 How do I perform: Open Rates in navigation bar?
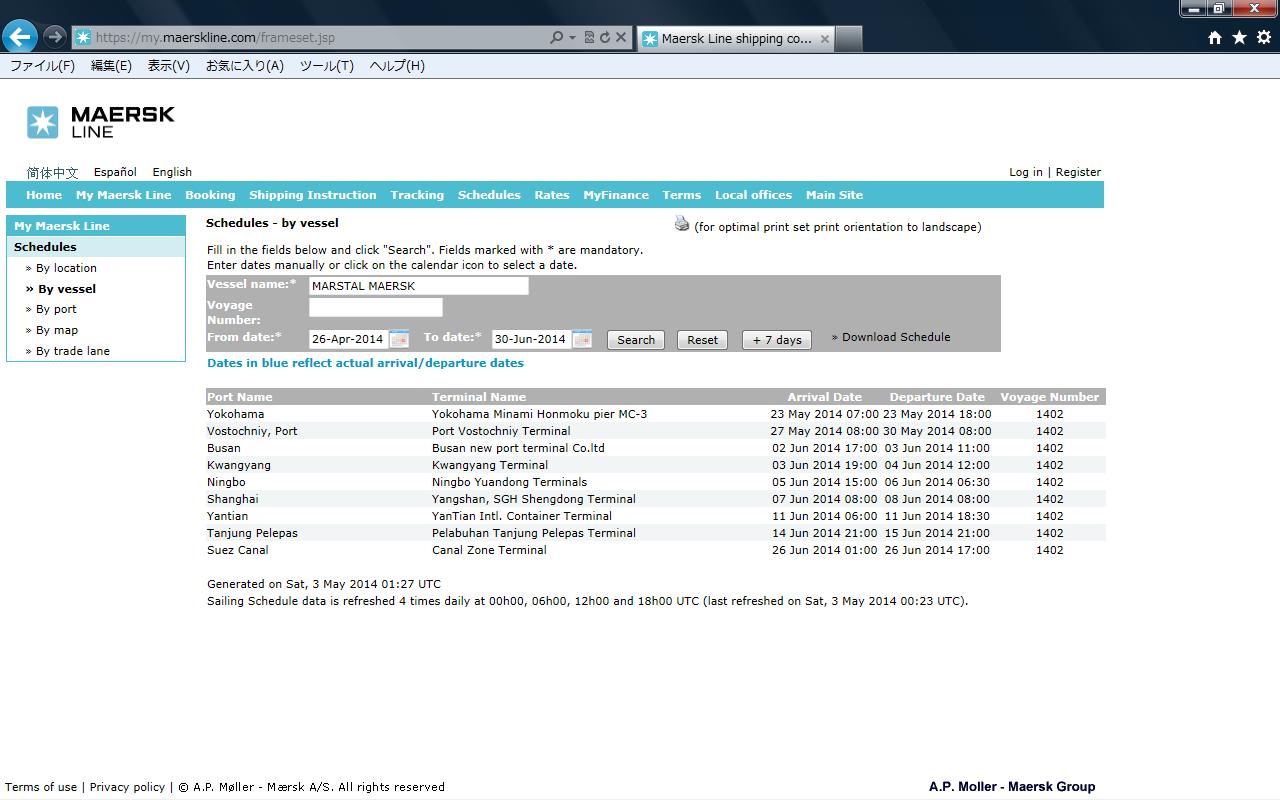coord(551,195)
